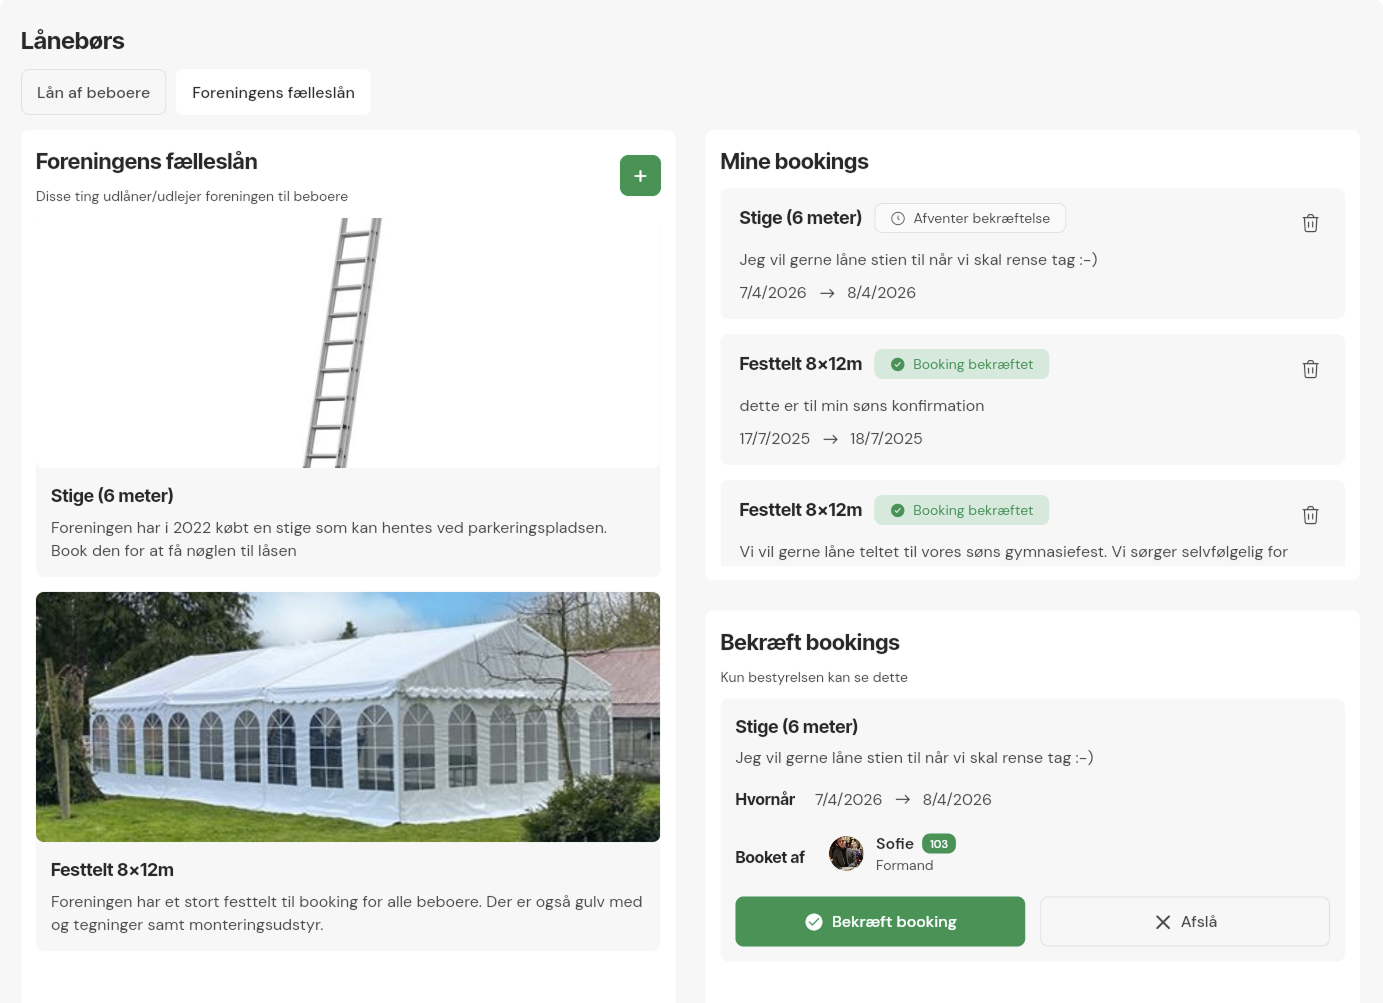This screenshot has width=1383, height=1003.
Task: Select the Foreningens fælleslån tab
Action: tap(273, 92)
